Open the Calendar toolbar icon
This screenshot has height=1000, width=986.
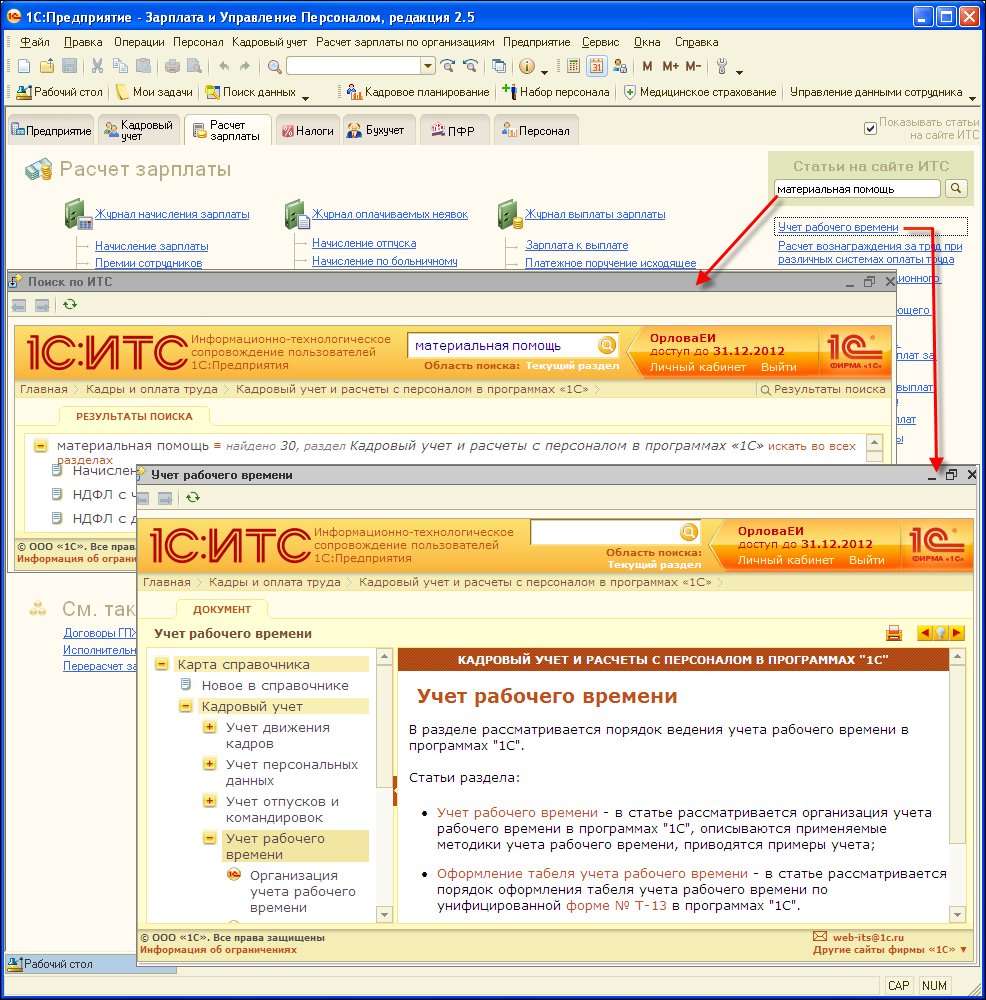[596, 66]
